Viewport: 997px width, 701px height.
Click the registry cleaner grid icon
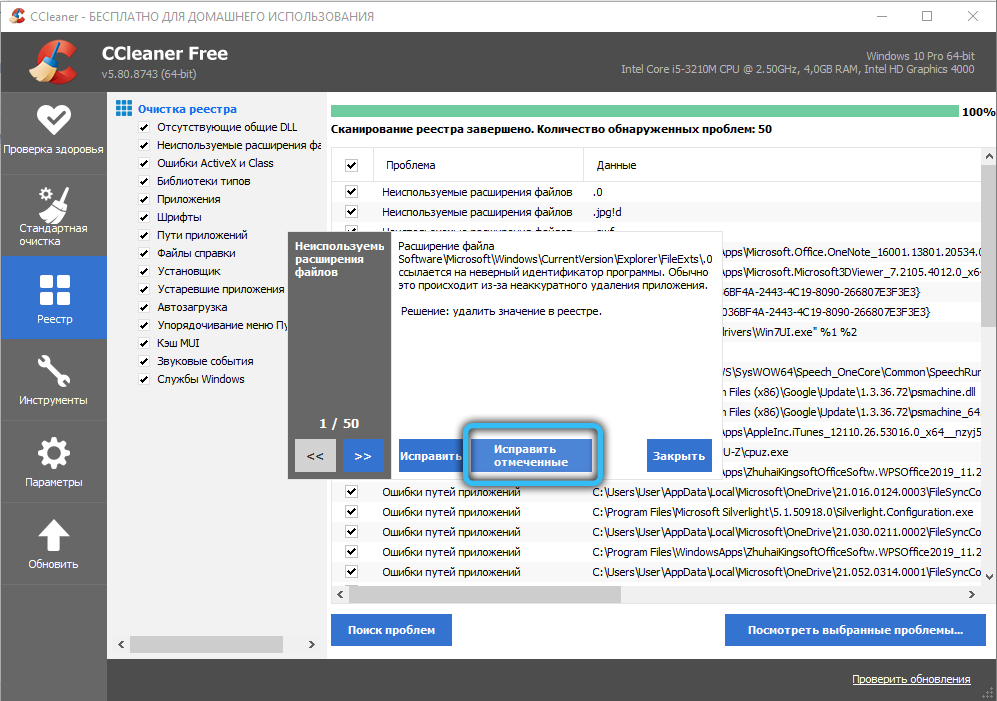(124, 108)
